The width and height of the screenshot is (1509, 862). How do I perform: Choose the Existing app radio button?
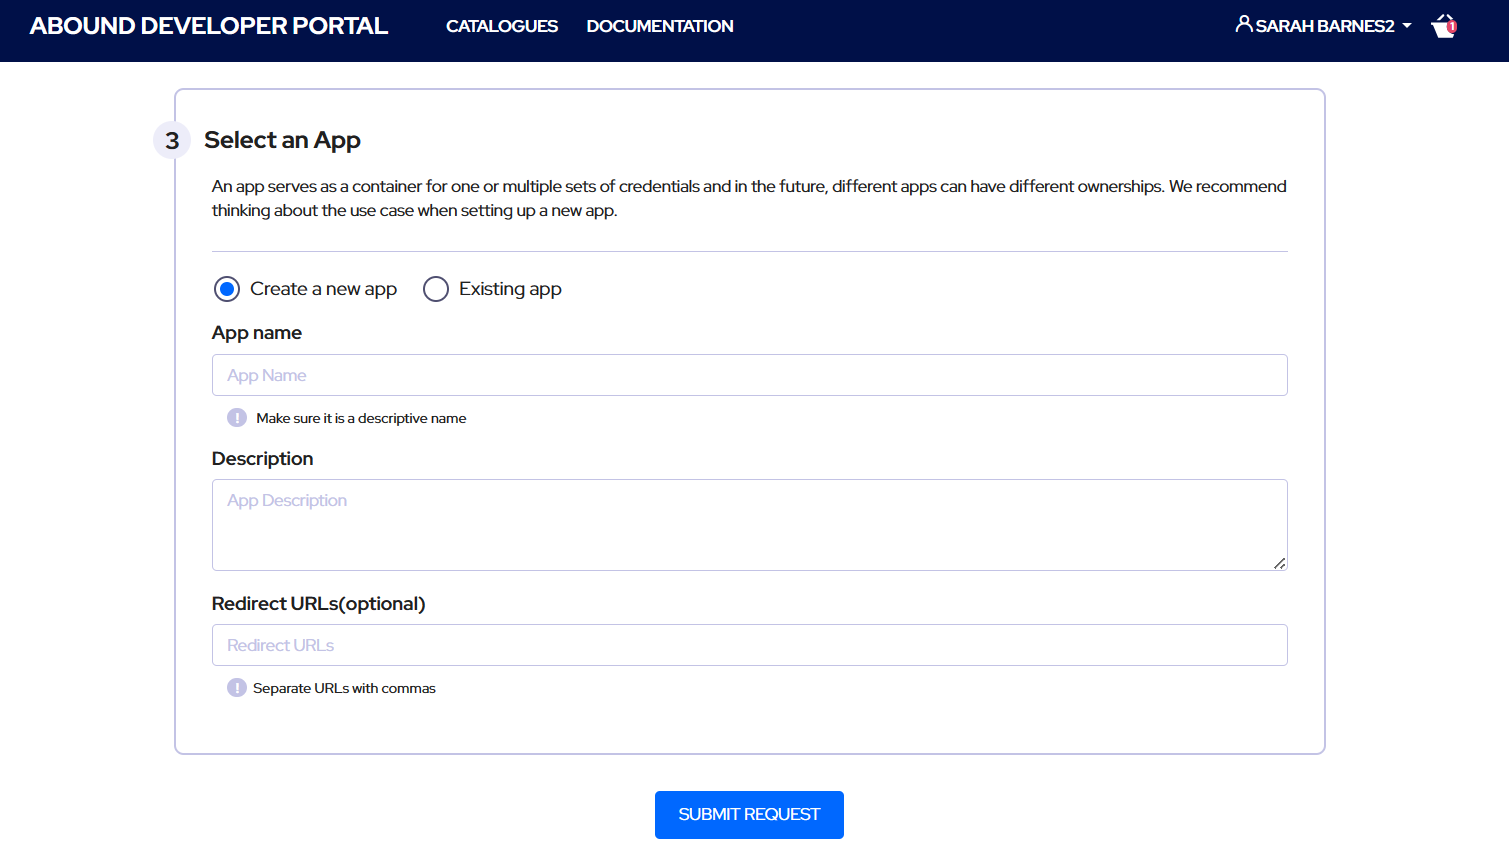click(436, 289)
